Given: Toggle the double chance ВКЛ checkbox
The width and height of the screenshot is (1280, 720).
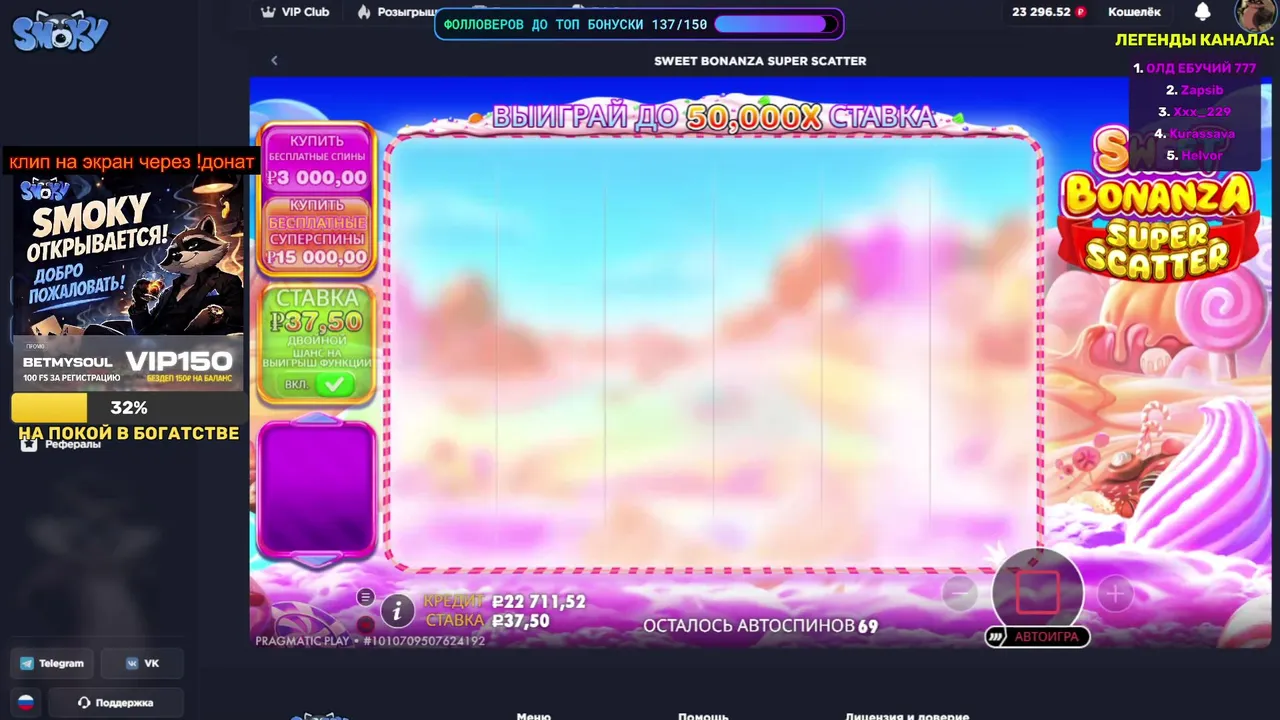Looking at the screenshot, I should 334,384.
